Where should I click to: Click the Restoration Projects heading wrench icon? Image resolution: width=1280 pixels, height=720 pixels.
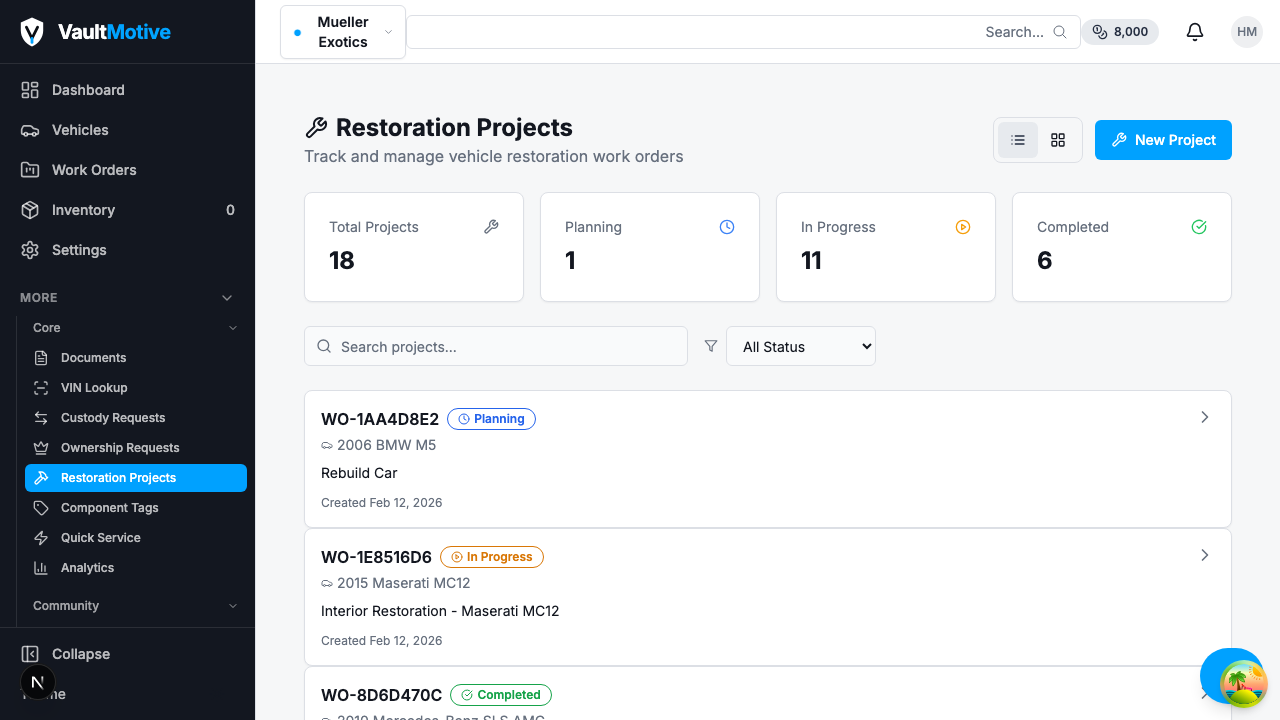(316, 128)
